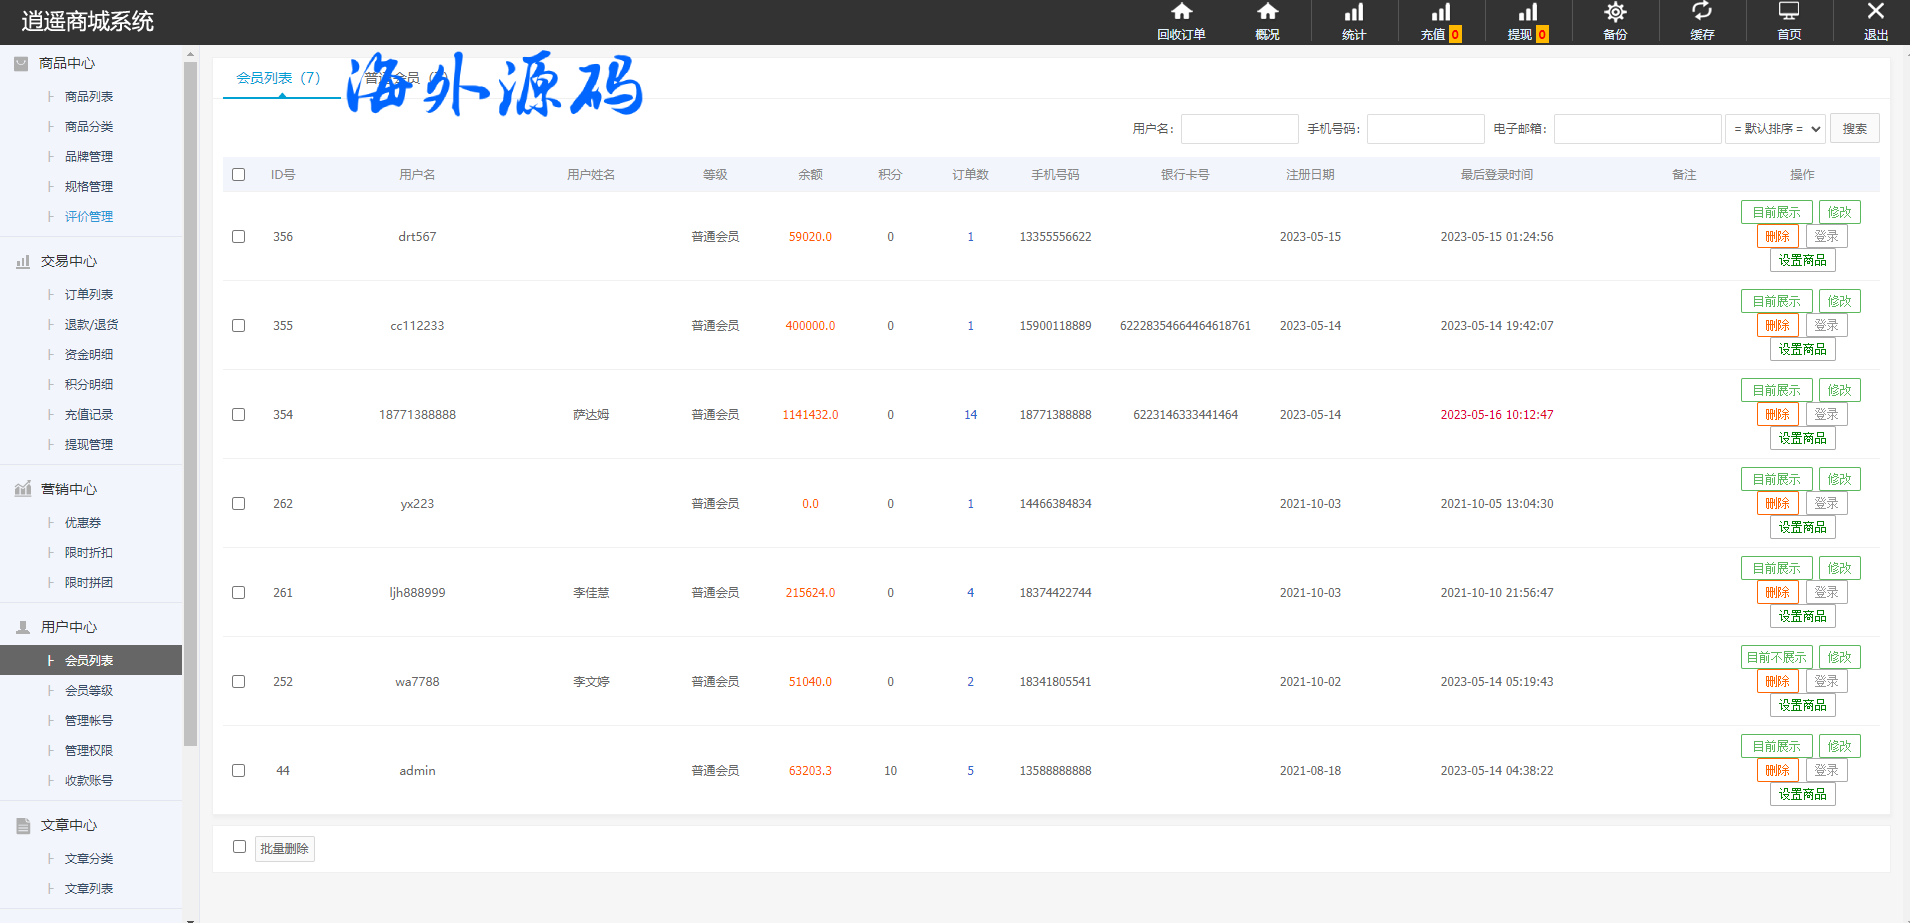Open the 统计 statistics chart icon
This screenshot has width=1910, height=923.
[x=1353, y=14]
